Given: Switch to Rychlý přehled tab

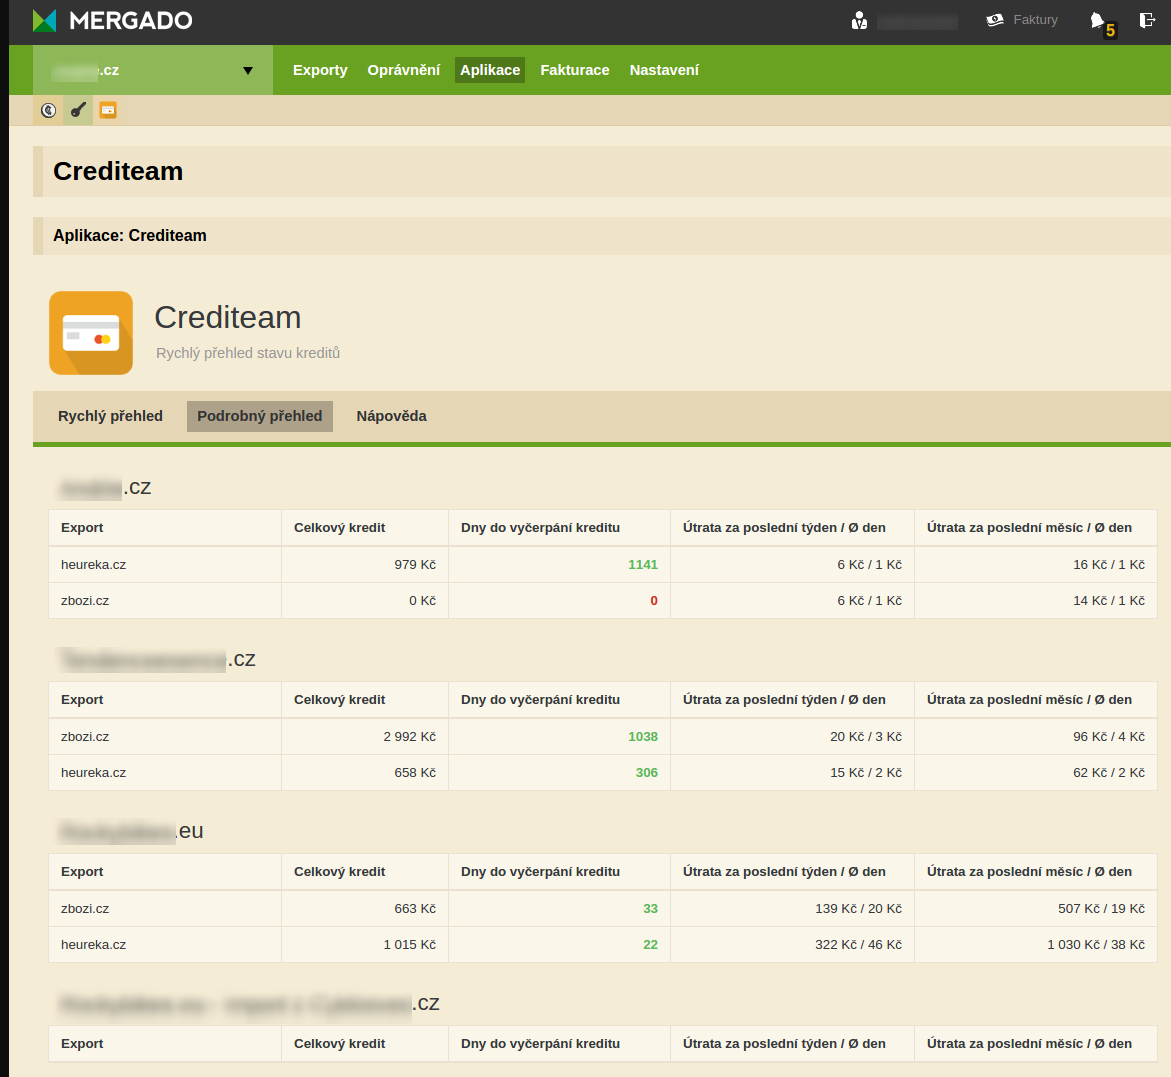Looking at the screenshot, I should [x=111, y=416].
